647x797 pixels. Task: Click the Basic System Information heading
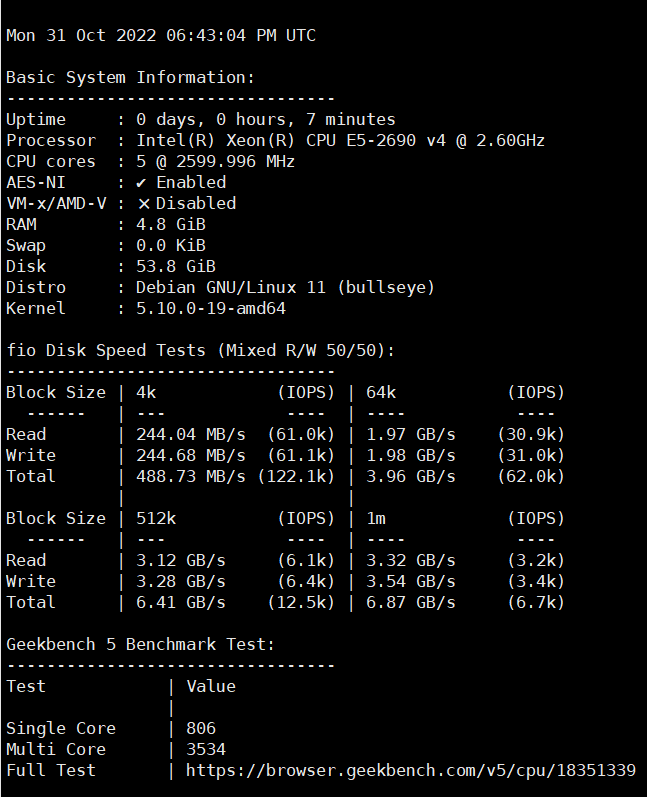click(x=130, y=77)
